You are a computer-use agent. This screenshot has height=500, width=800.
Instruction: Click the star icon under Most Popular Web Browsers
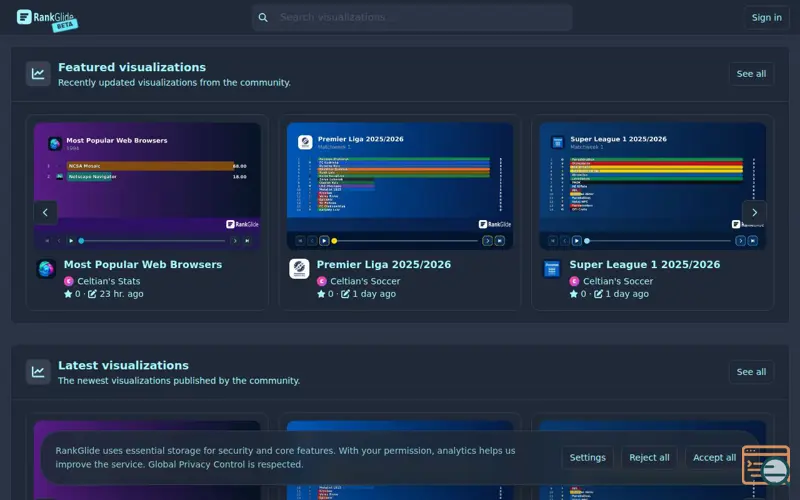68,294
